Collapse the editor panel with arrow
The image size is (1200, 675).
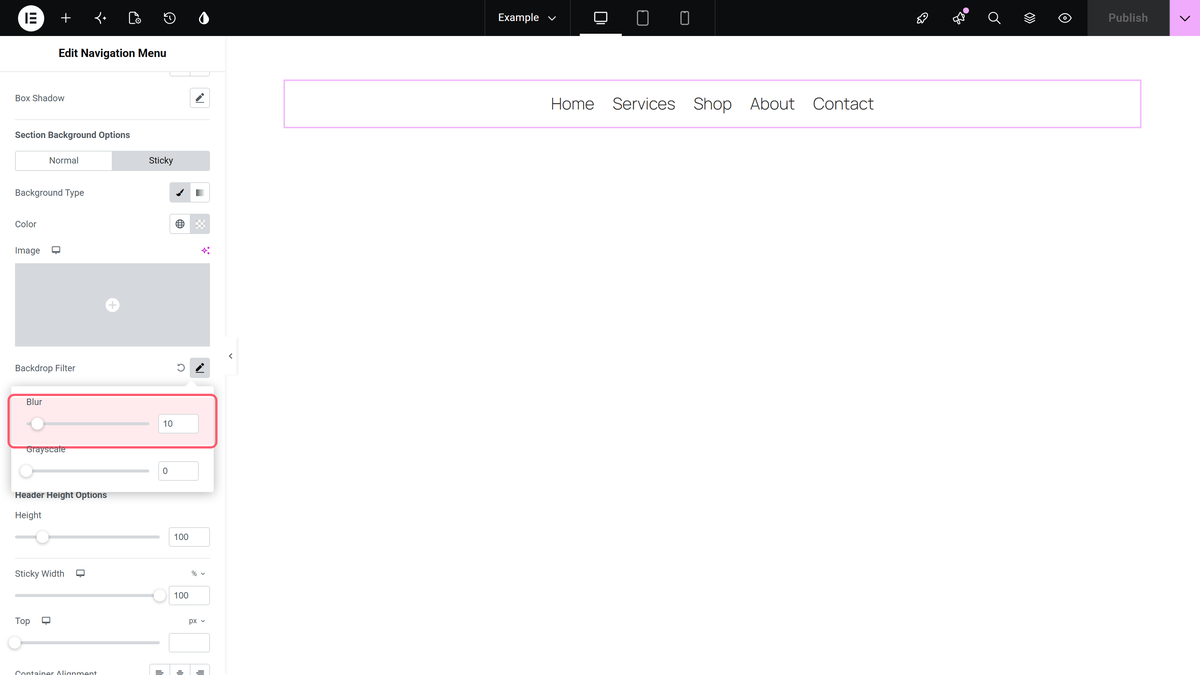(231, 356)
